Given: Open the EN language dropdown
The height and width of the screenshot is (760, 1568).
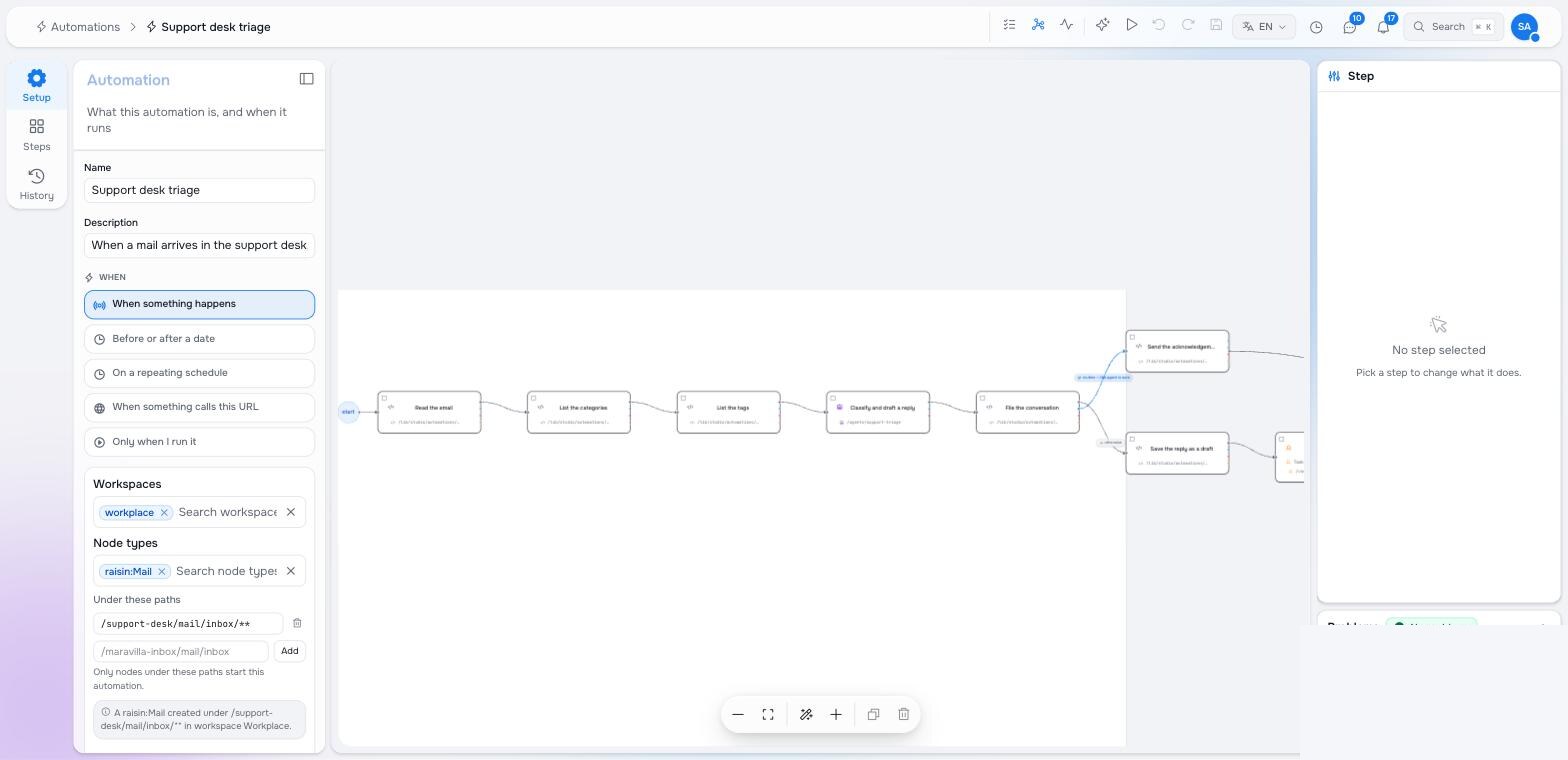Looking at the screenshot, I should pos(1264,27).
